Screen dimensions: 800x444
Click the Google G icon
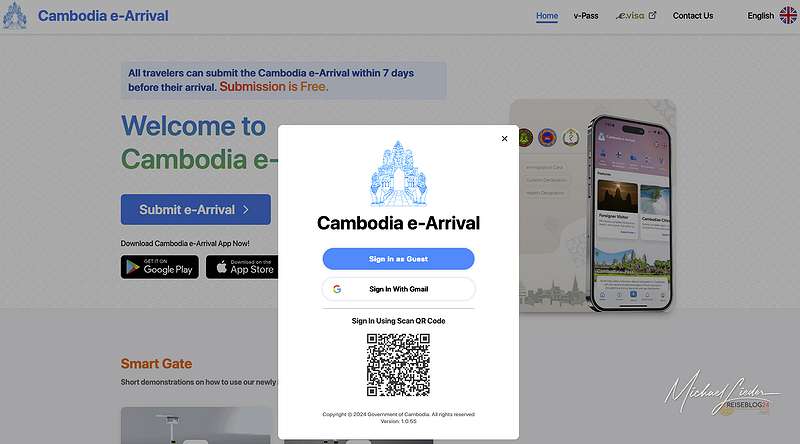tap(337, 289)
